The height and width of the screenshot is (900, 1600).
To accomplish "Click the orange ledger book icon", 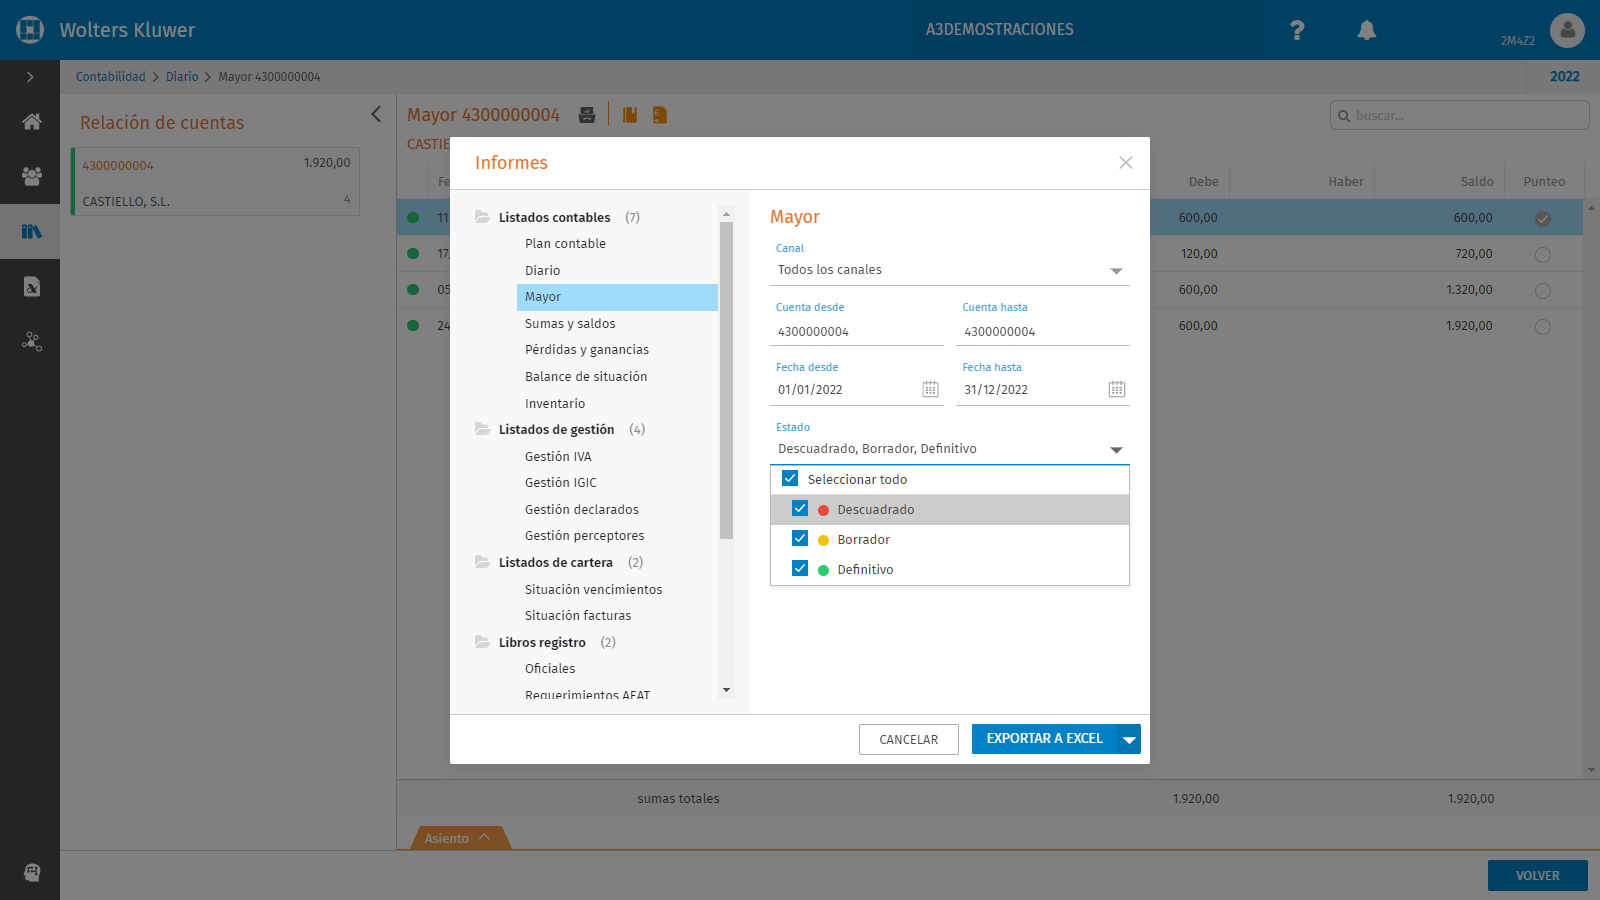I will [630, 115].
